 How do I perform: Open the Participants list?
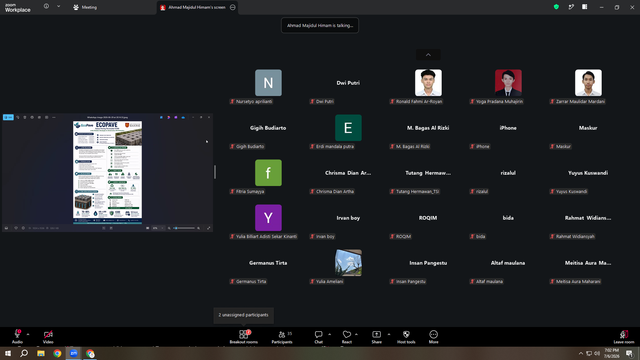[282, 337]
